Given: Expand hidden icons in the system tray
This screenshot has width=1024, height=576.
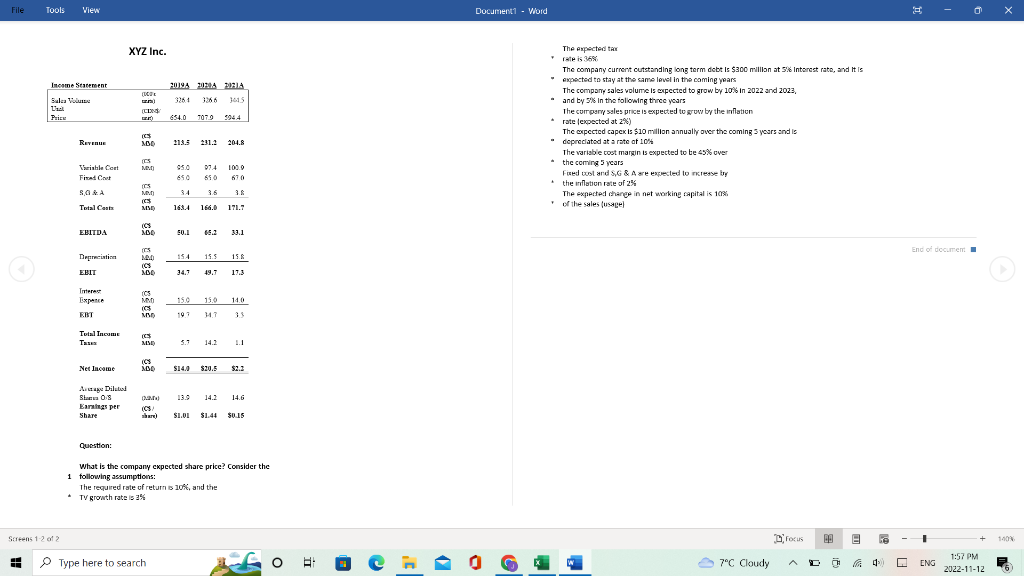Looking at the screenshot, I should tap(792, 563).
